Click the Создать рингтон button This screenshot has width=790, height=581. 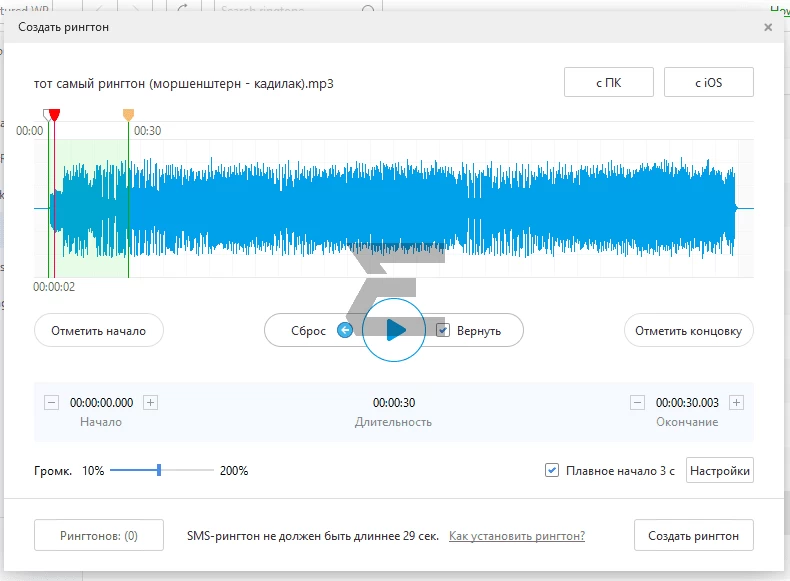pyautogui.click(x=694, y=536)
